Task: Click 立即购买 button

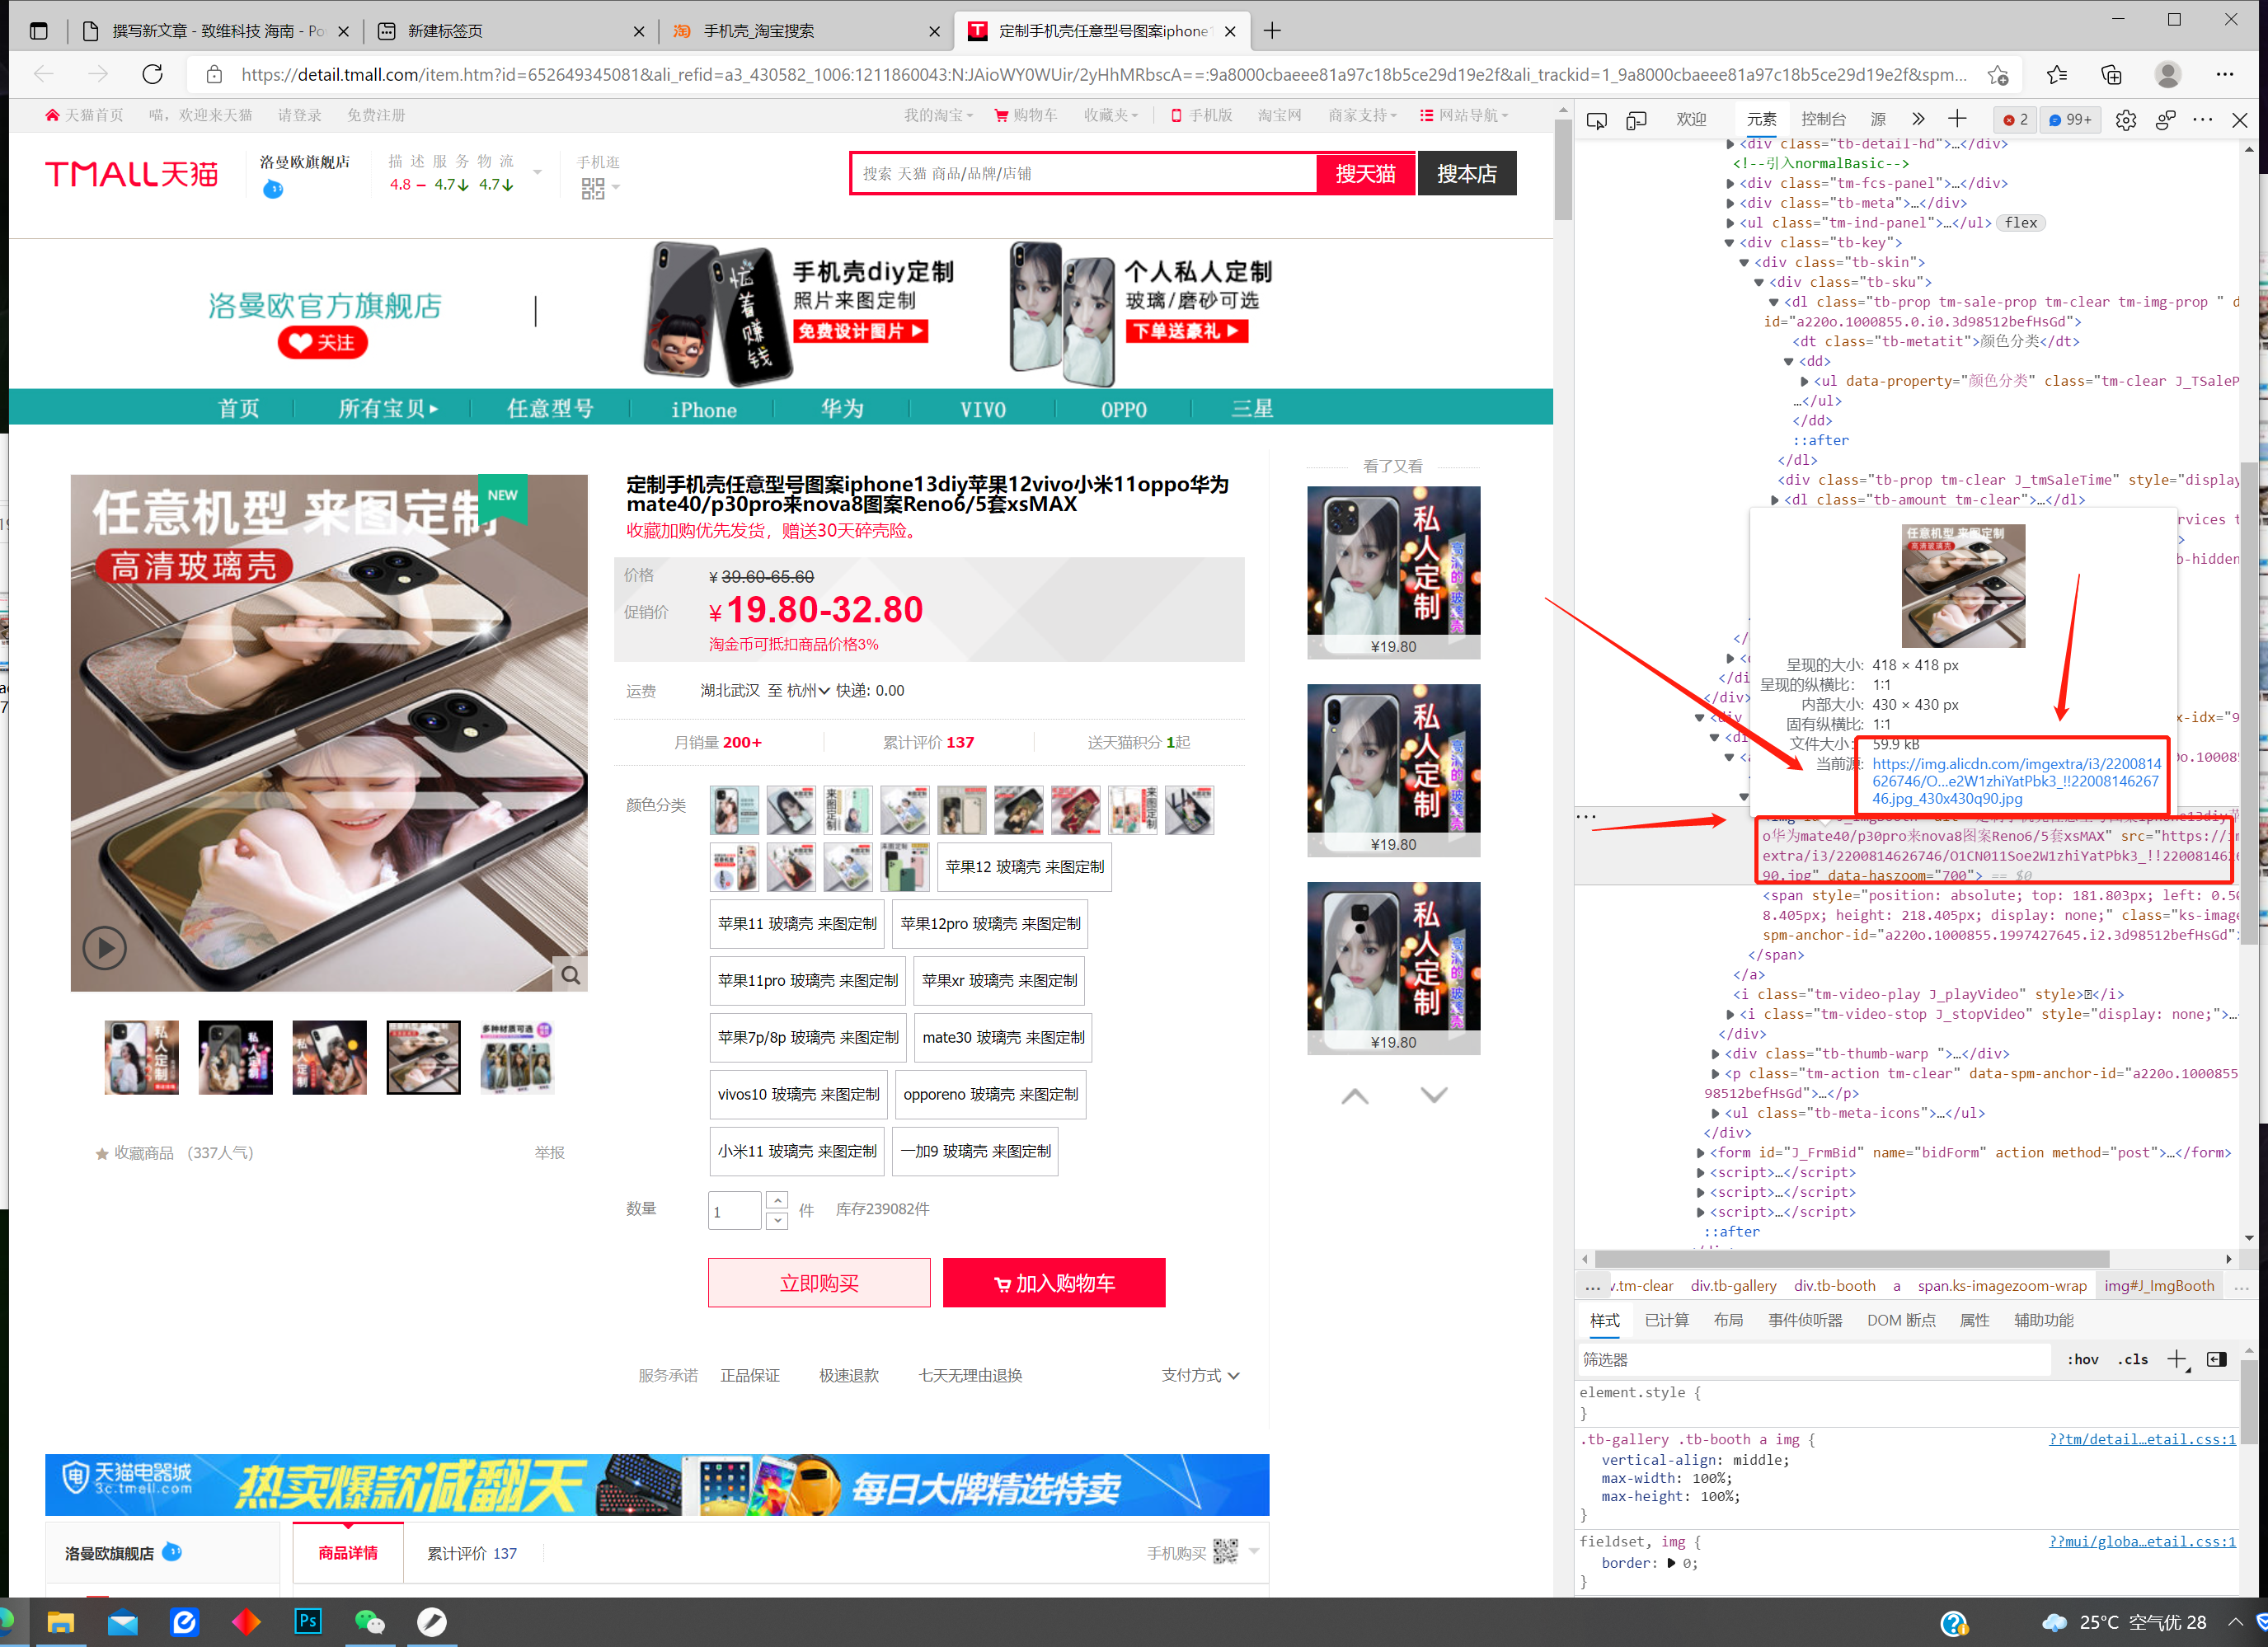Action: pos(819,1283)
